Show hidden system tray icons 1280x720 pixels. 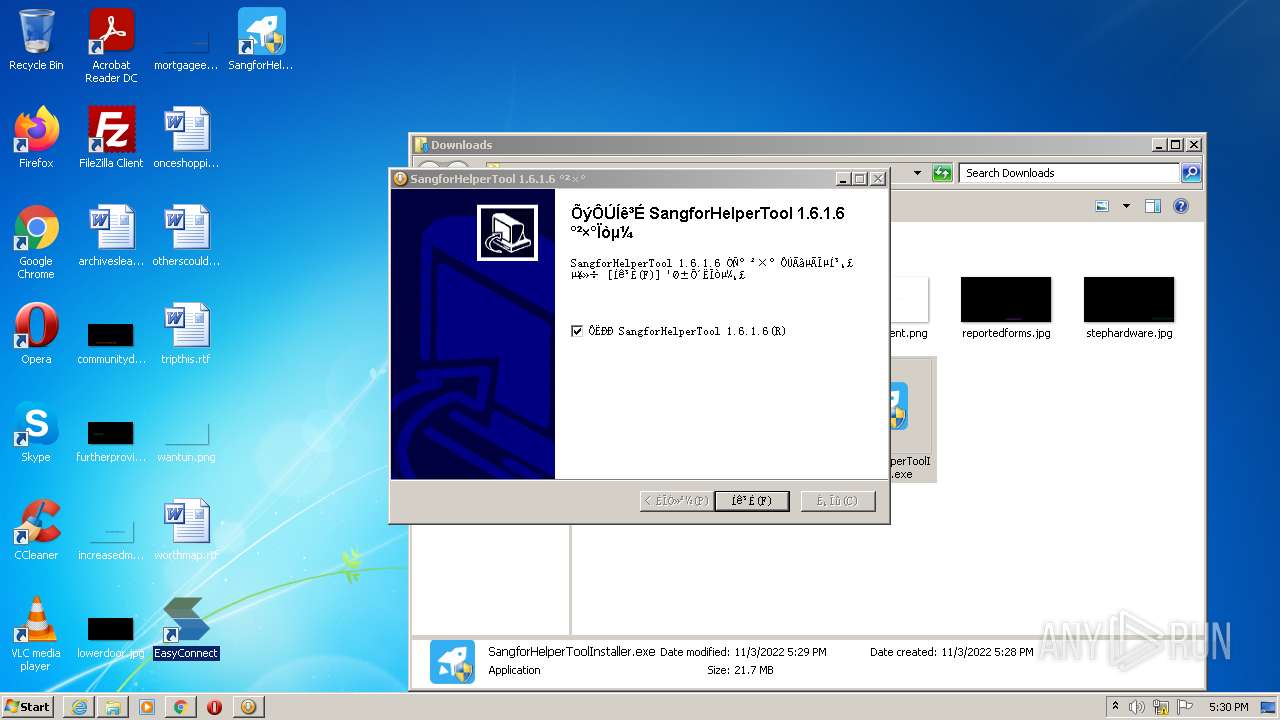tap(1115, 707)
